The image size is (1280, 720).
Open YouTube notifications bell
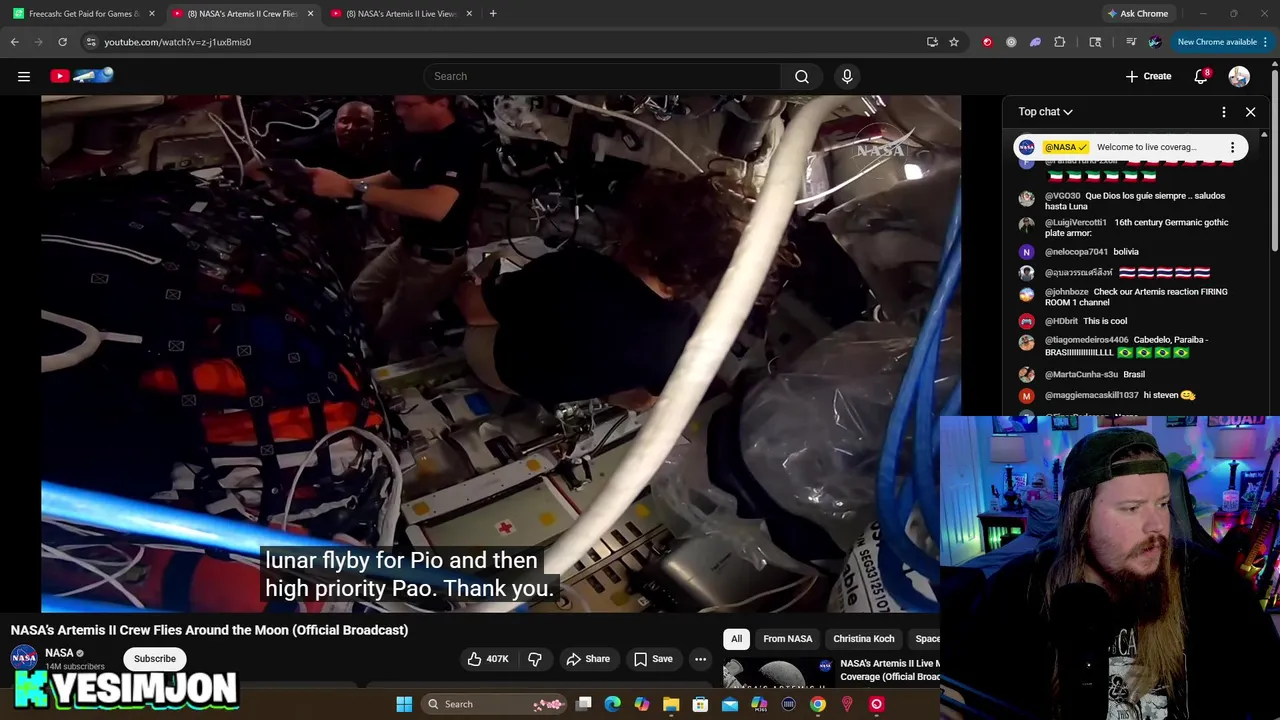1202,76
